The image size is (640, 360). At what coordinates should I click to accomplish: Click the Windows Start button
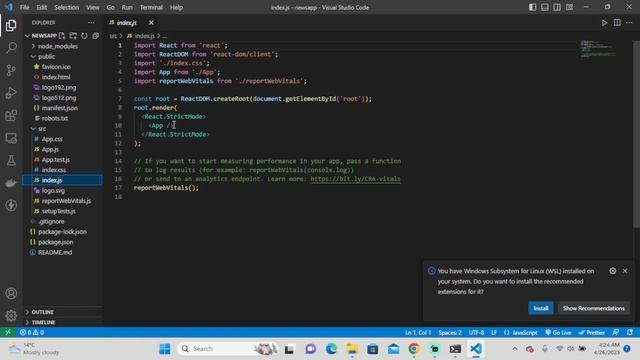(x=165, y=349)
